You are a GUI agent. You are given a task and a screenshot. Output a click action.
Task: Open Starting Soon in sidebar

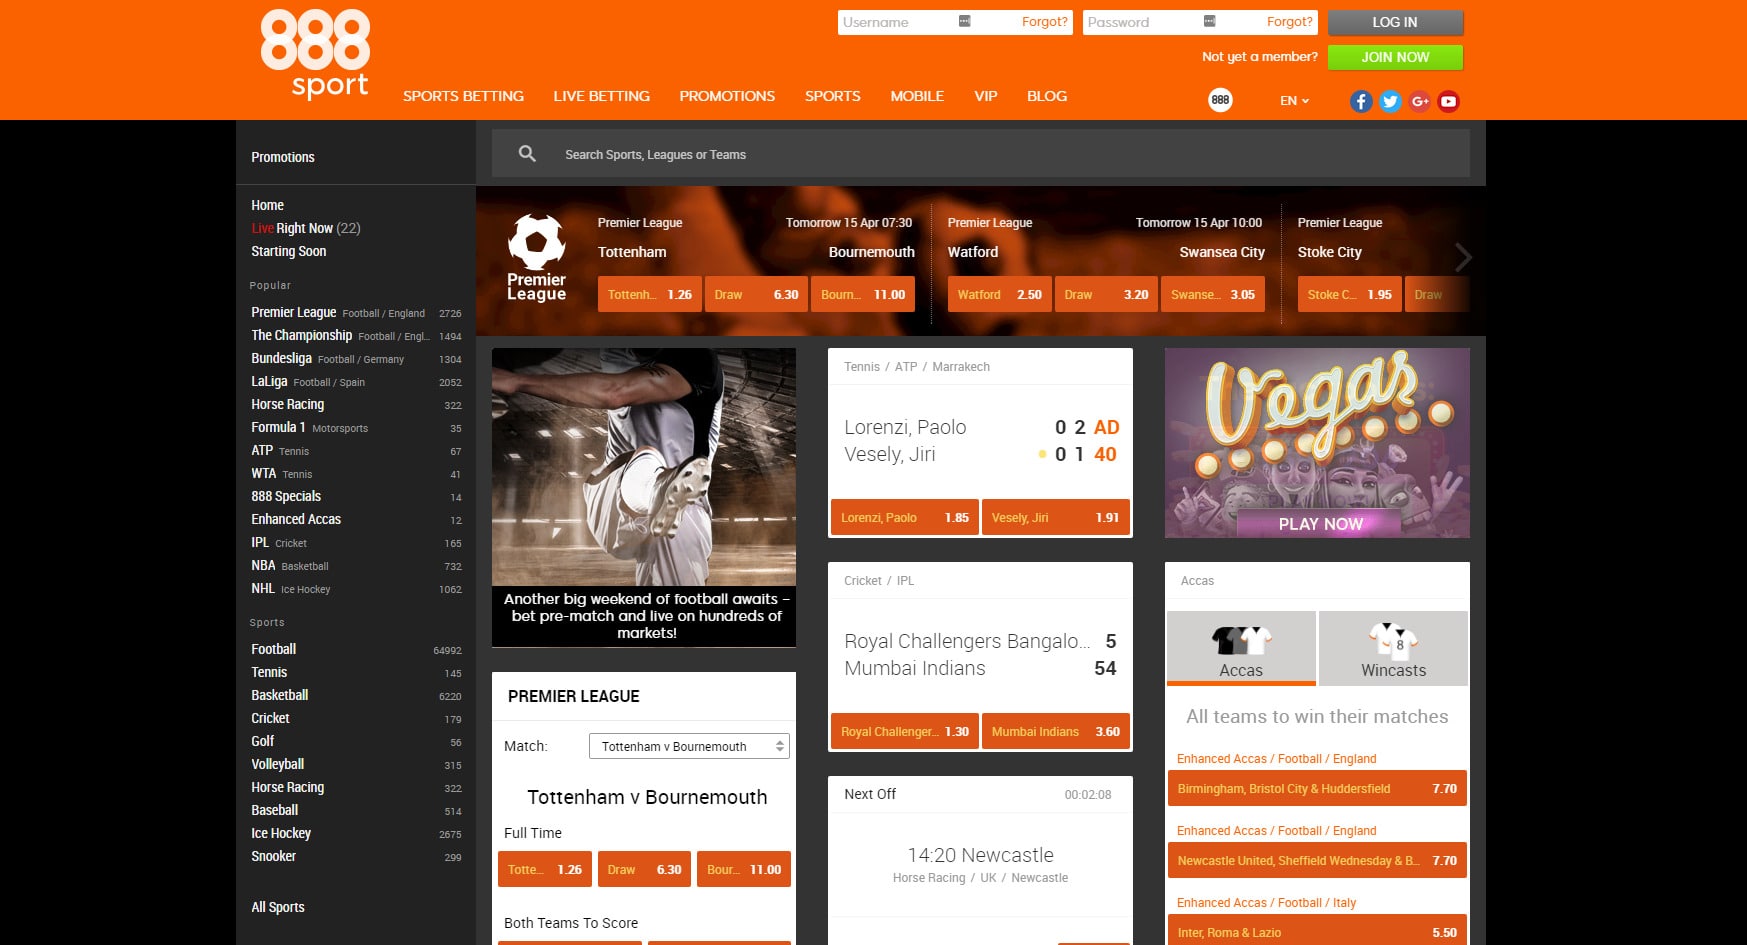(x=289, y=251)
